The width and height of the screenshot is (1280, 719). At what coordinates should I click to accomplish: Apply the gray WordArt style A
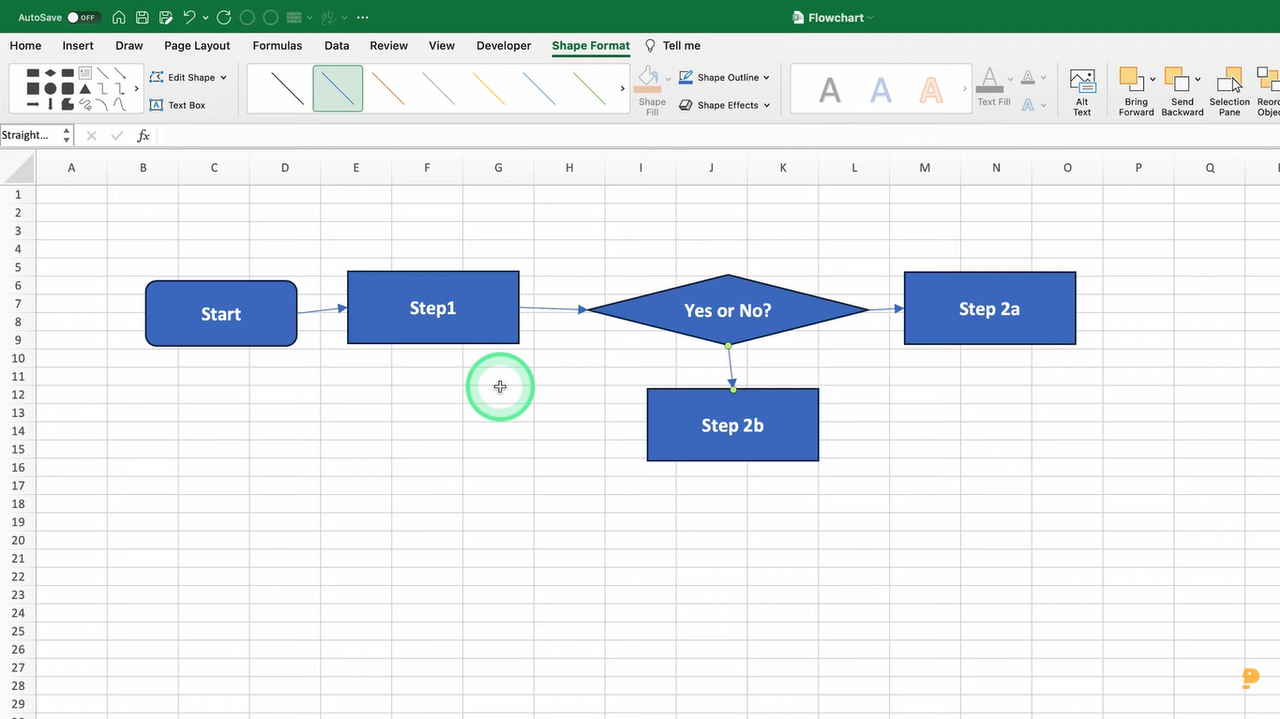830,90
